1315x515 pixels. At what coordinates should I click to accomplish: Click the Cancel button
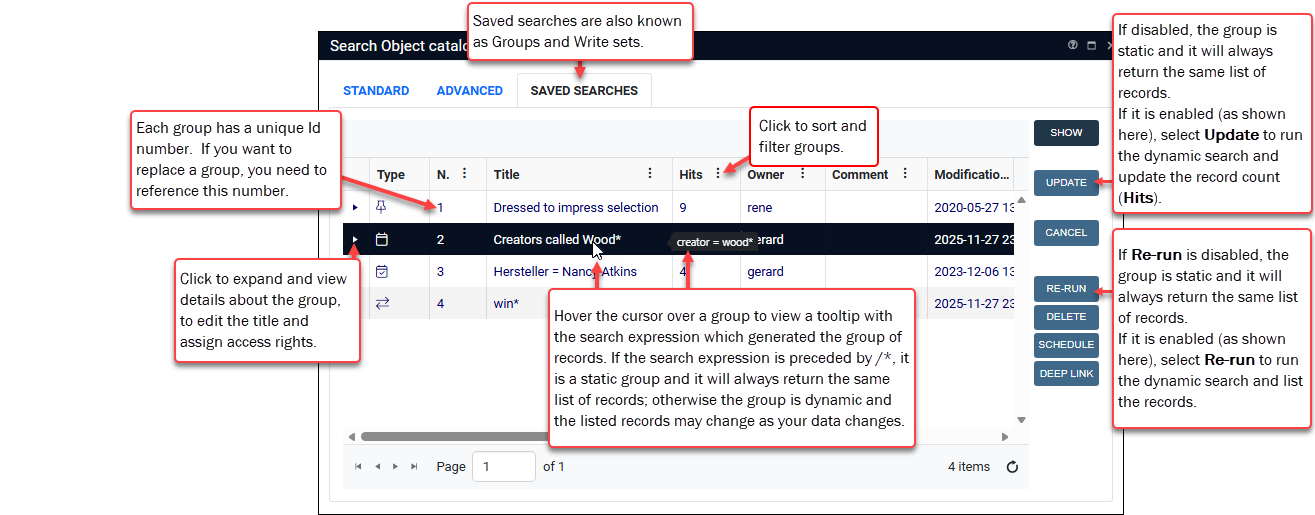pos(1066,232)
